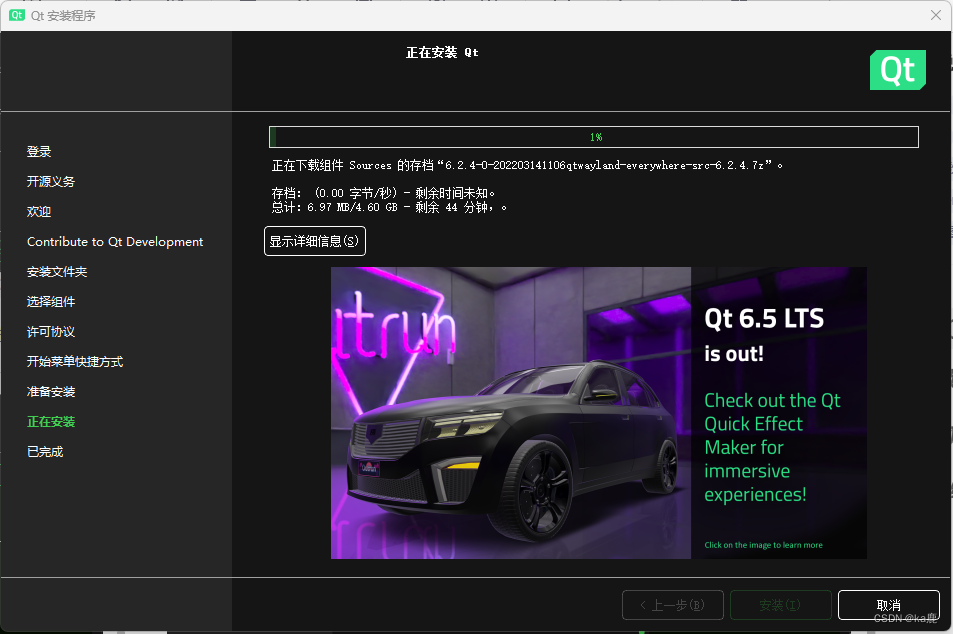Select the 登录 step in the sidebar

tap(39, 151)
